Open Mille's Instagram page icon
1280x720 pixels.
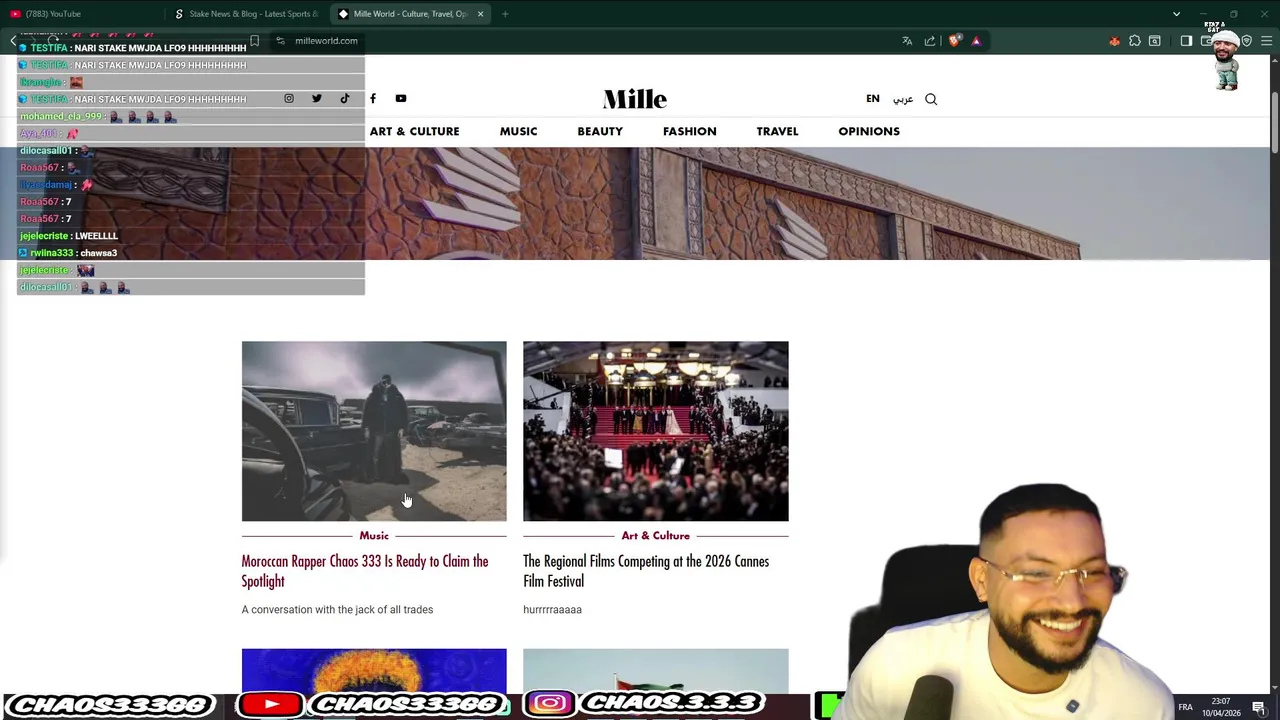pos(289,98)
